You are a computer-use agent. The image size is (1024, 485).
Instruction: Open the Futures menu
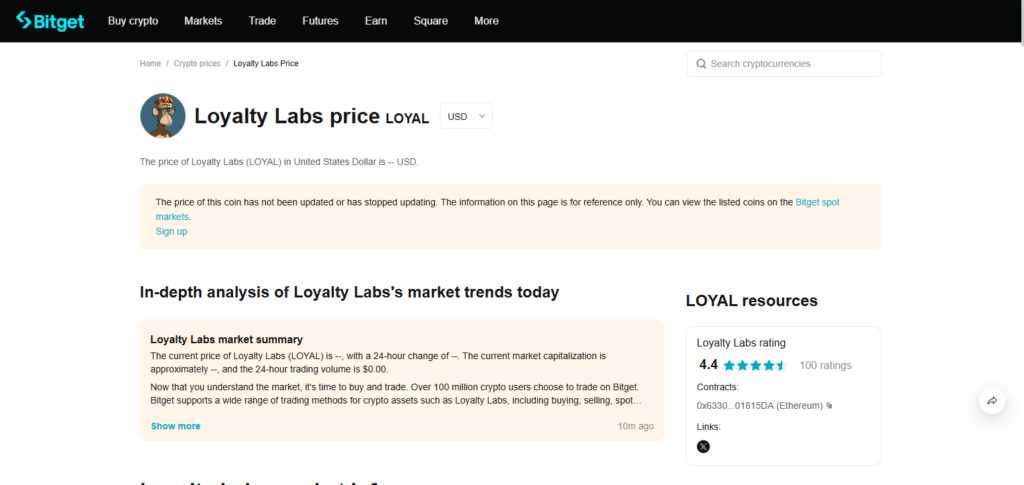[320, 21]
